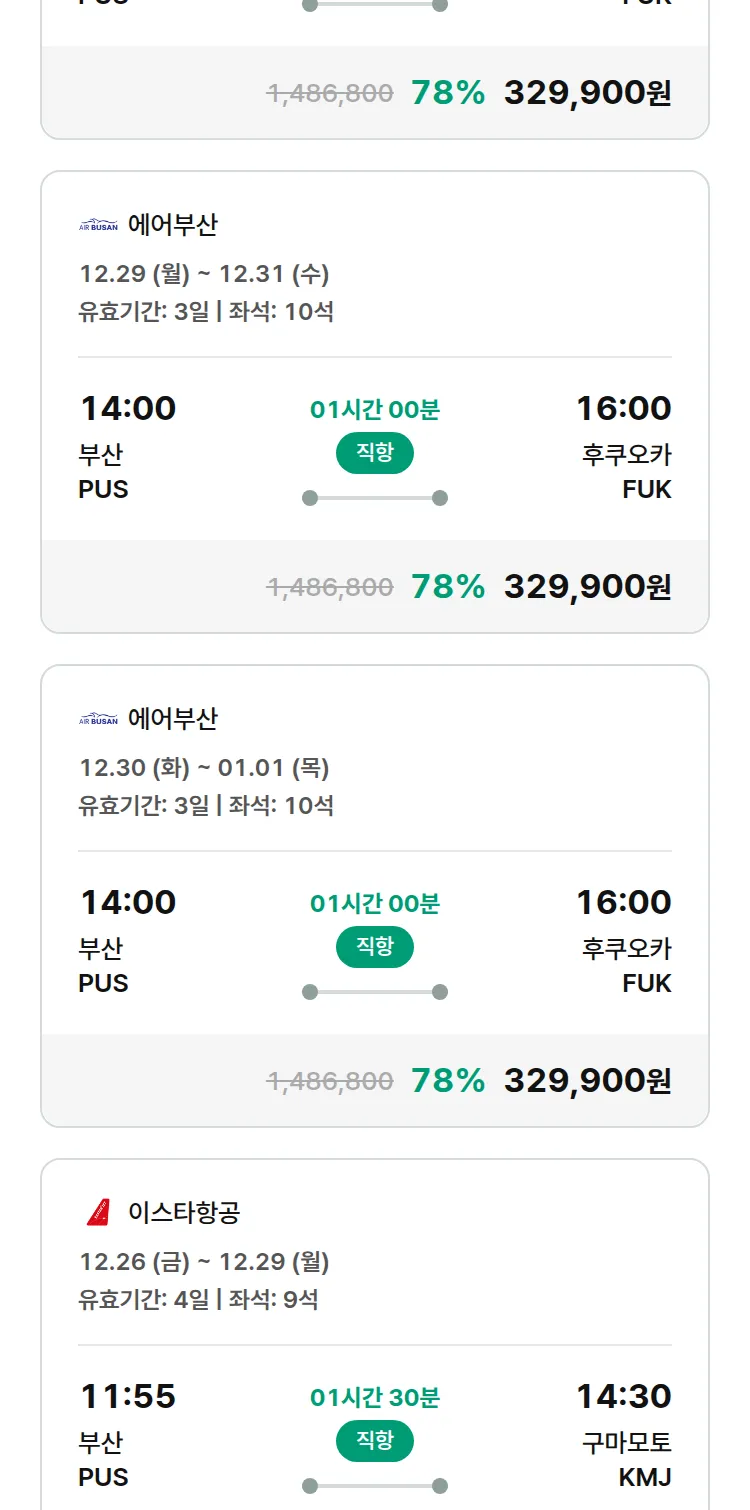Screen dimensions: 750x1510
Task: Click 직항 badge on 12.30 Fukuoka flight
Action: [375, 947]
